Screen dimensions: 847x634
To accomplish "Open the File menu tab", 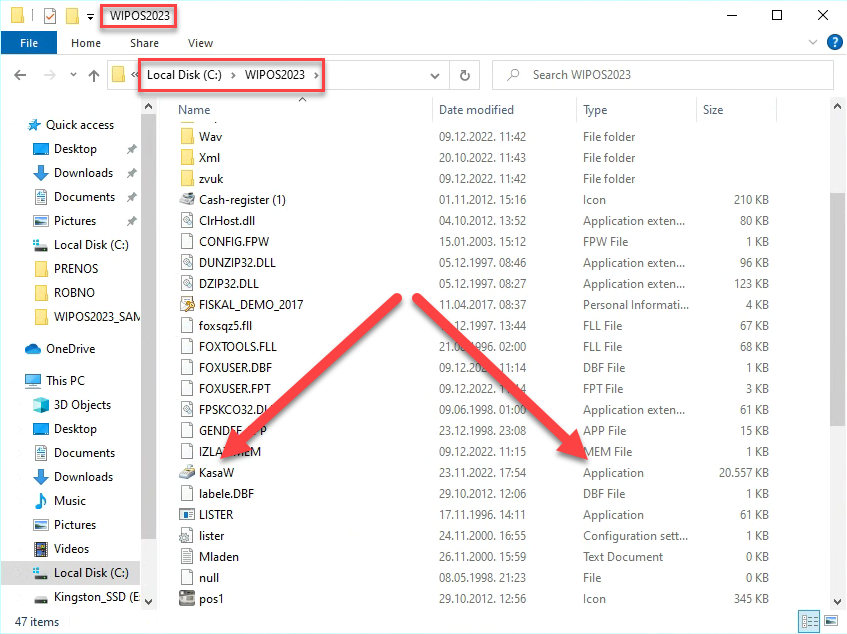I will point(29,43).
